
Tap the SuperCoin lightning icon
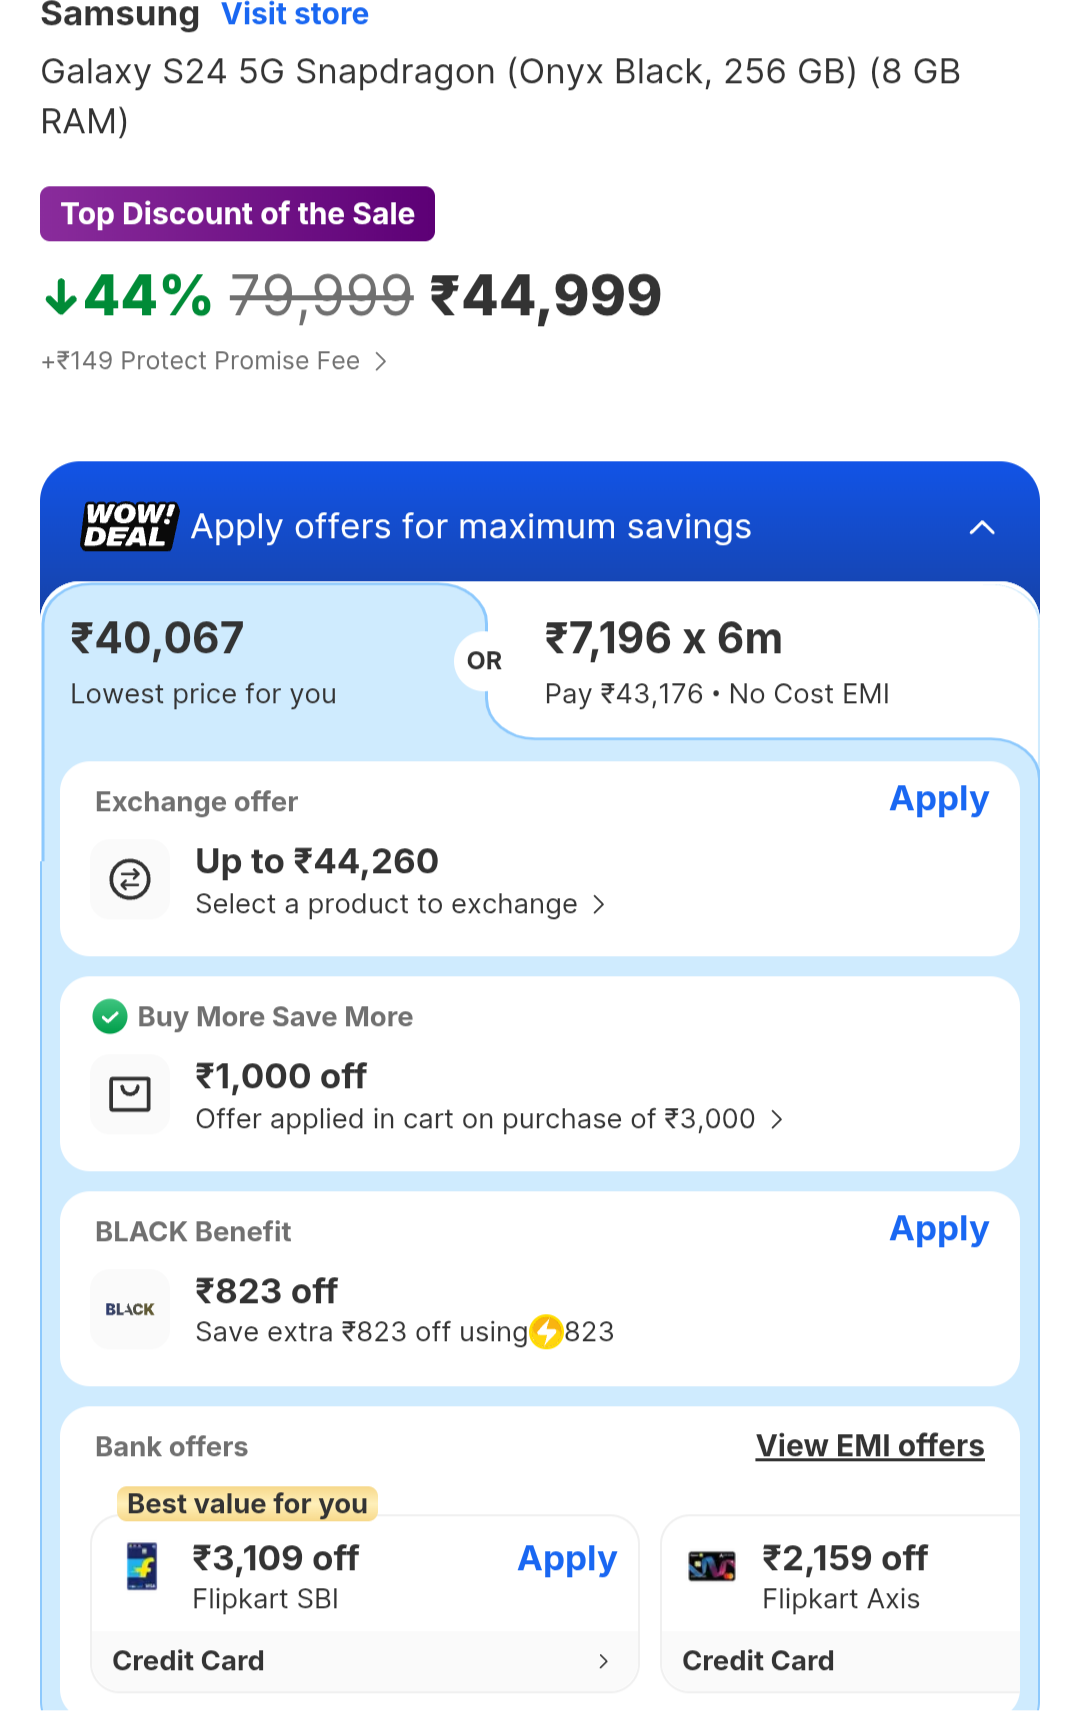(x=546, y=1332)
